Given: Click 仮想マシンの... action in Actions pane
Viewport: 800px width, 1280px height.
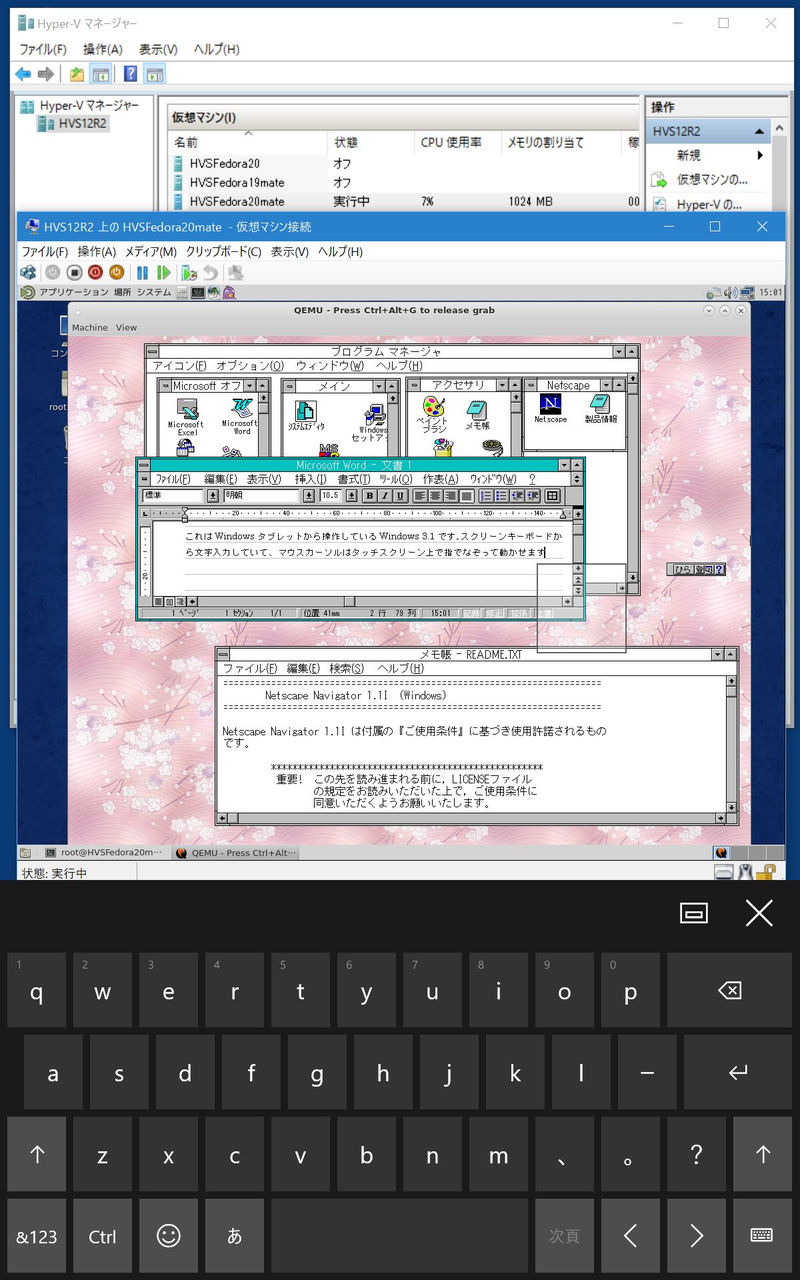Looking at the screenshot, I should (712, 180).
